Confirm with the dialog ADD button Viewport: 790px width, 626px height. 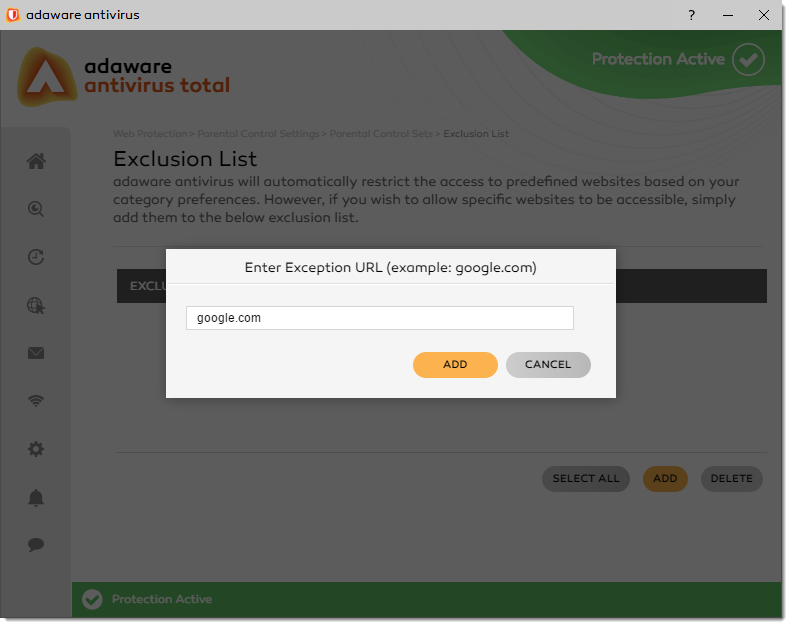(455, 365)
